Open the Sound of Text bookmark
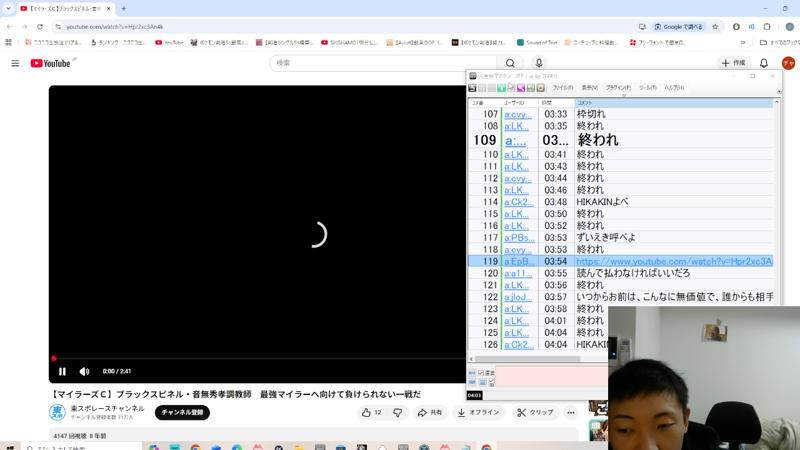Screen dimensions: 800x450 (x=537, y=42)
